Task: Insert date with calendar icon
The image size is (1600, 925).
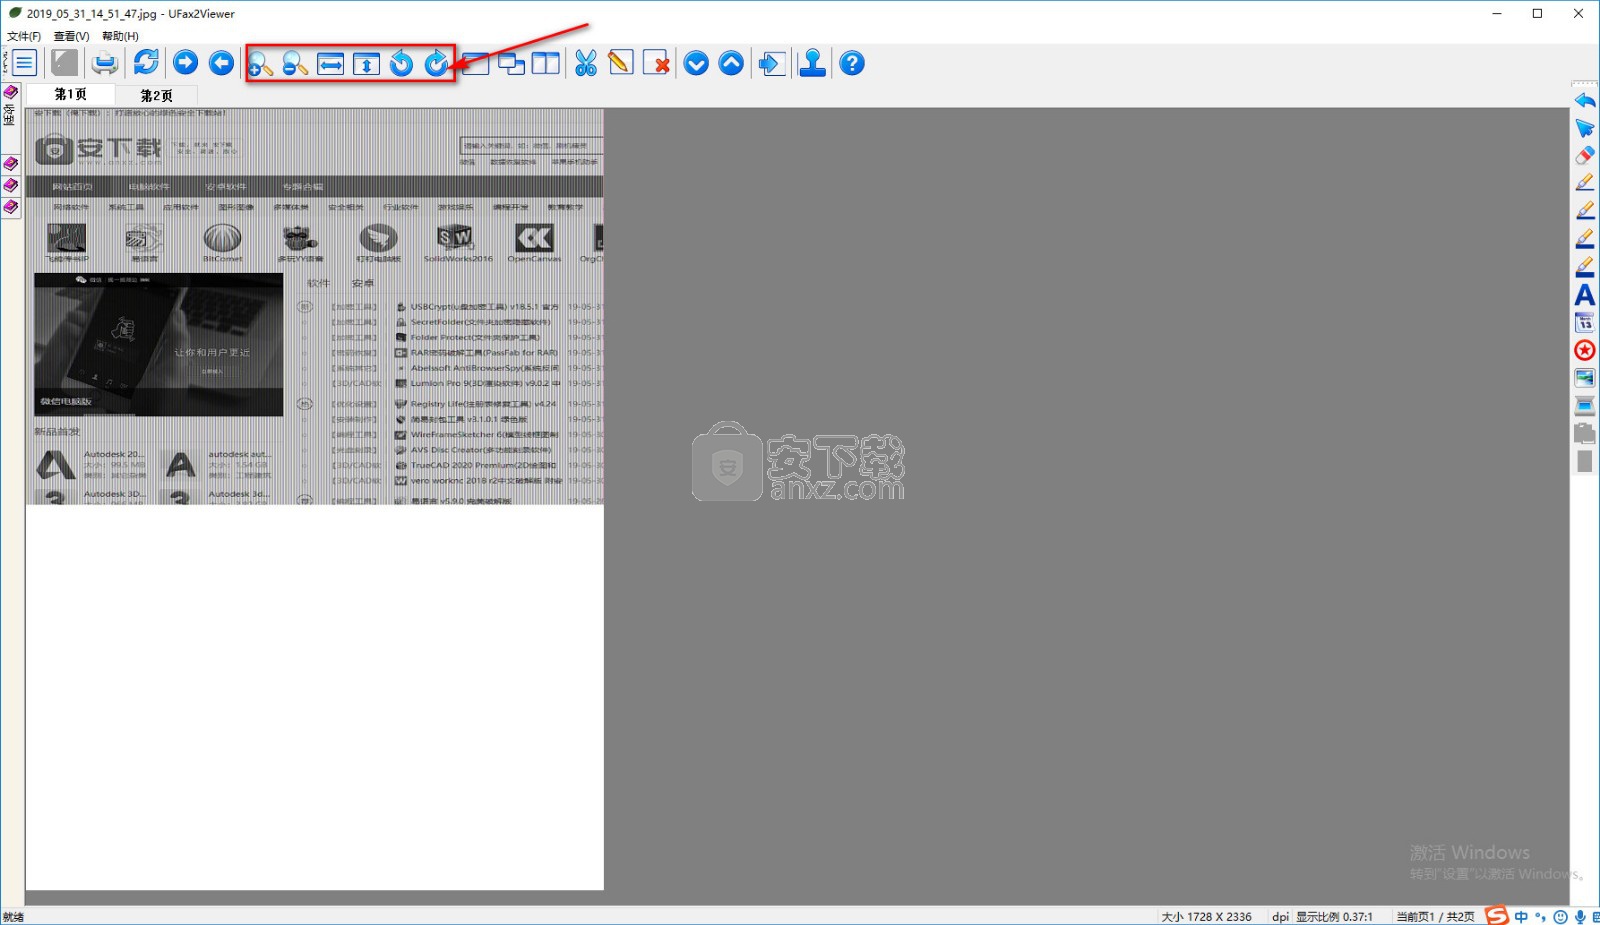Action: point(1585,322)
